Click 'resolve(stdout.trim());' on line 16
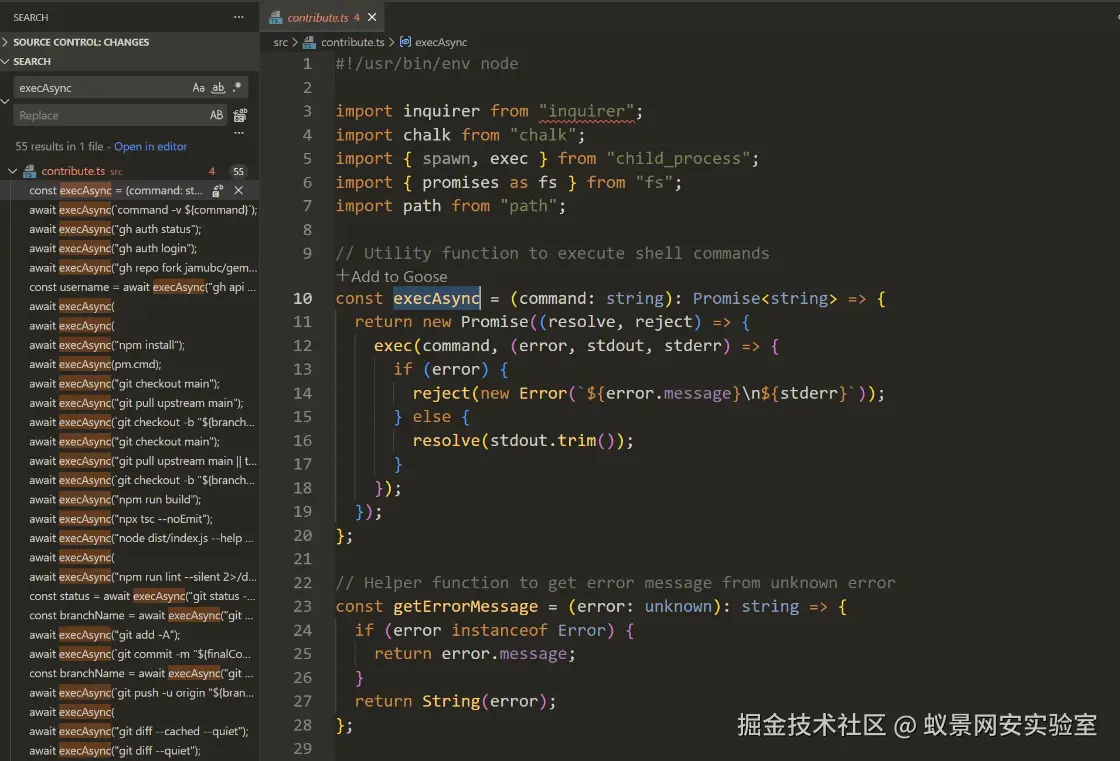Viewport: 1120px width, 761px height. [523, 440]
